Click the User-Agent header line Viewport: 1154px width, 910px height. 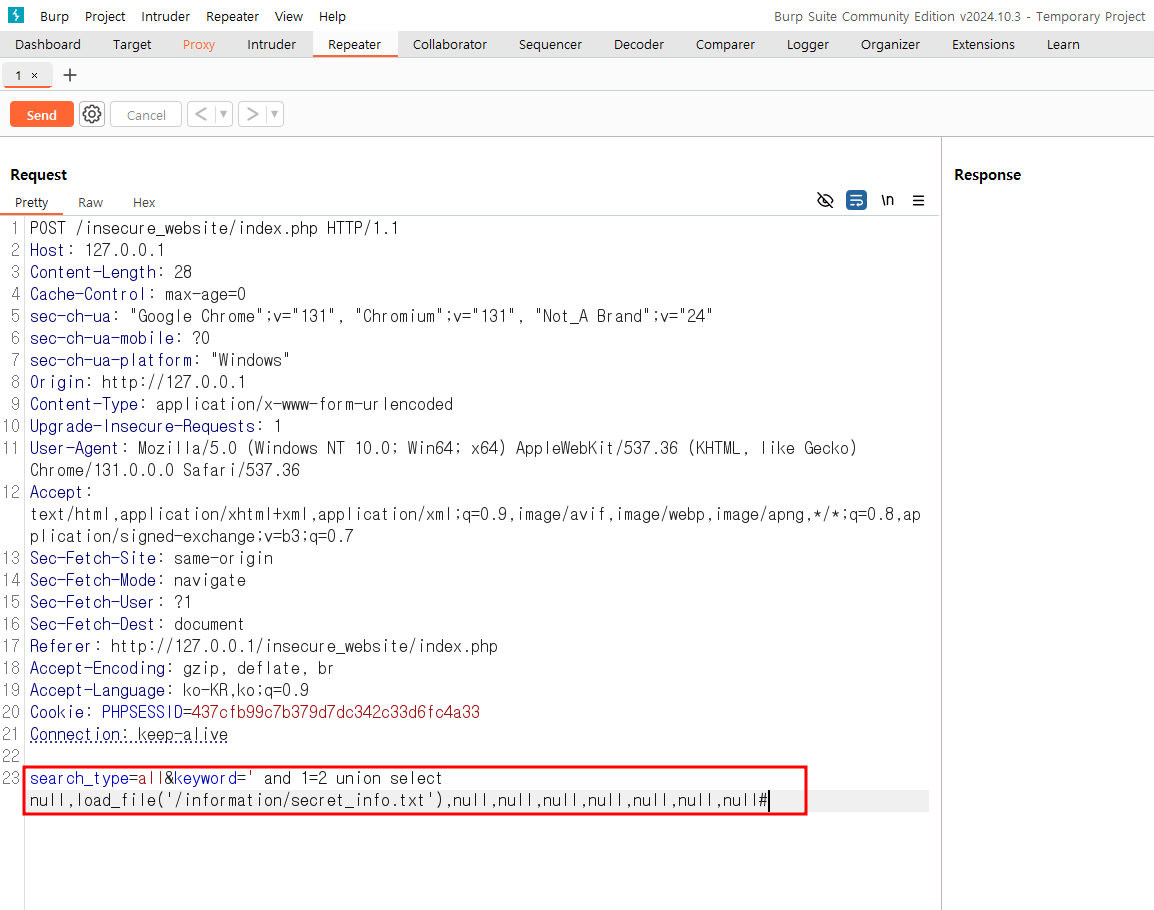click(x=443, y=459)
